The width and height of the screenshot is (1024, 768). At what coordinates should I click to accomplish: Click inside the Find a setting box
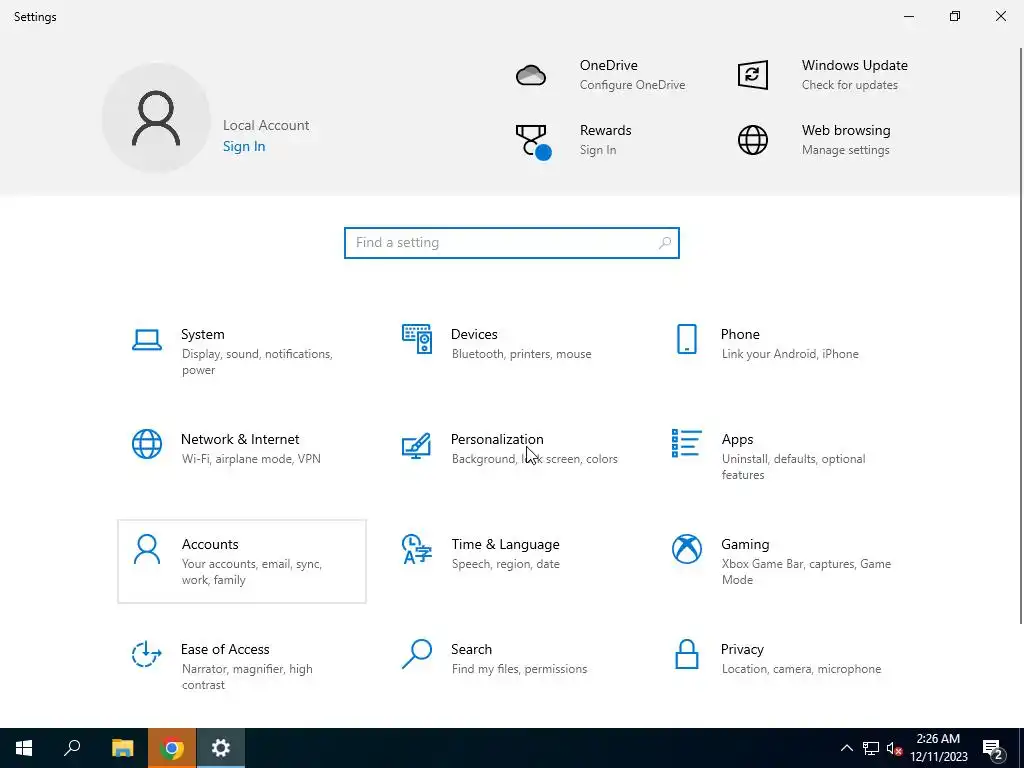511,243
